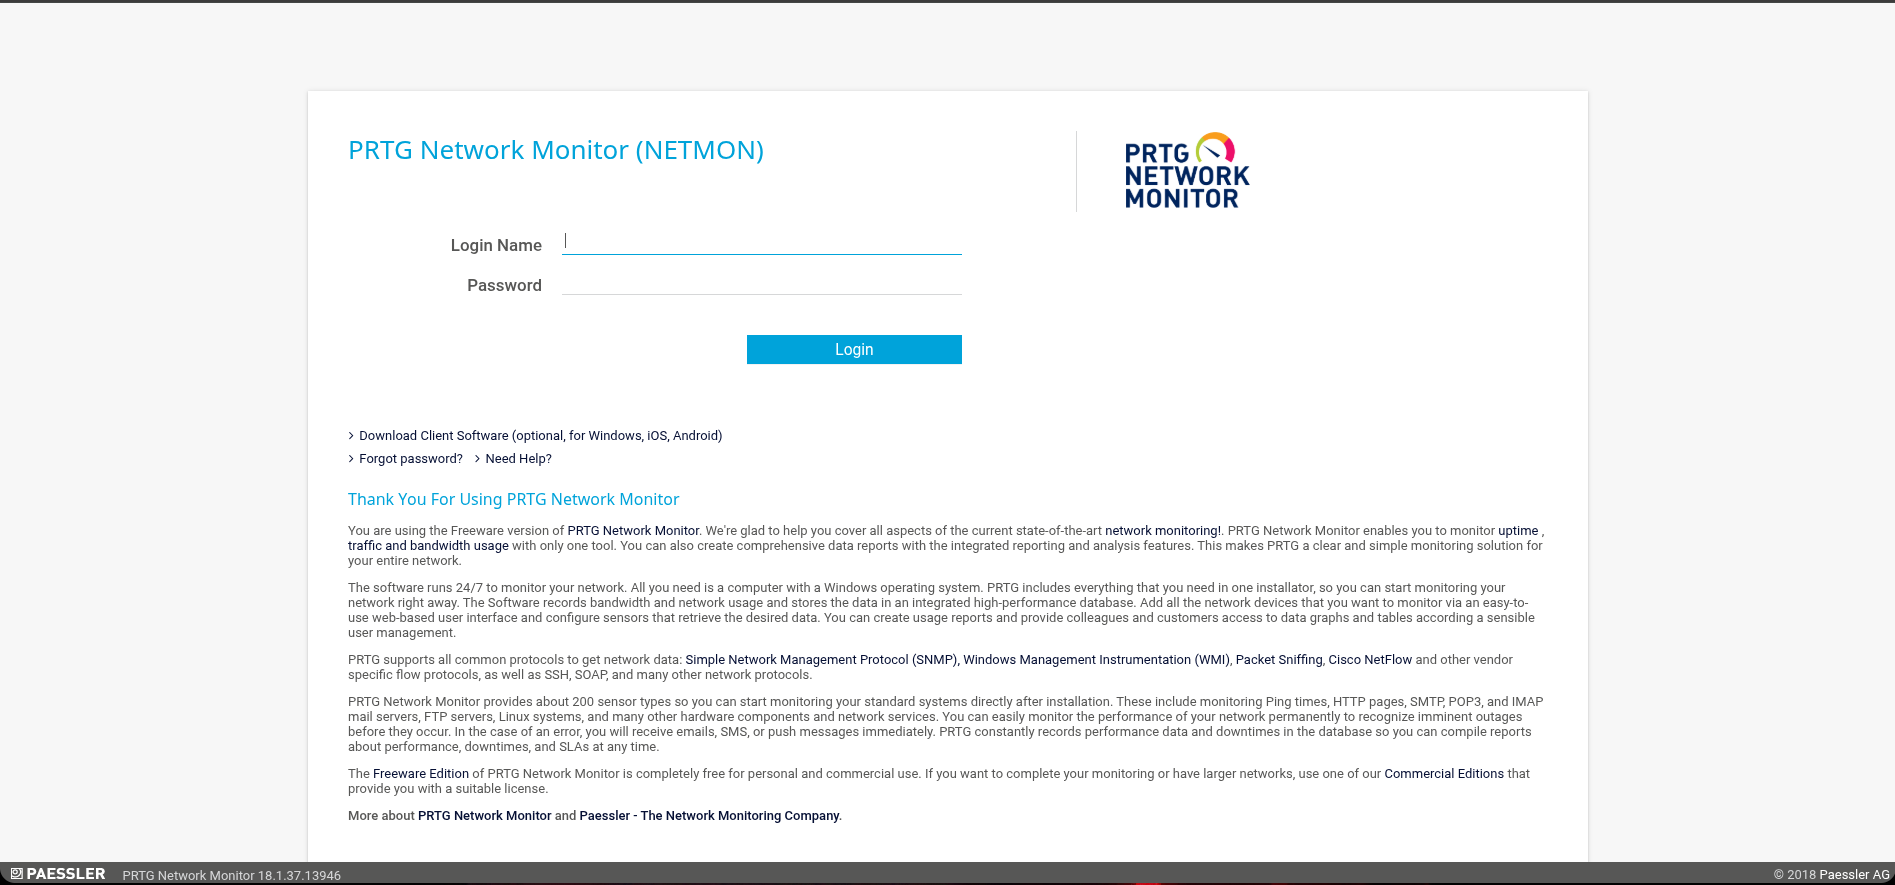Click the blue Login button

pyautogui.click(x=854, y=349)
